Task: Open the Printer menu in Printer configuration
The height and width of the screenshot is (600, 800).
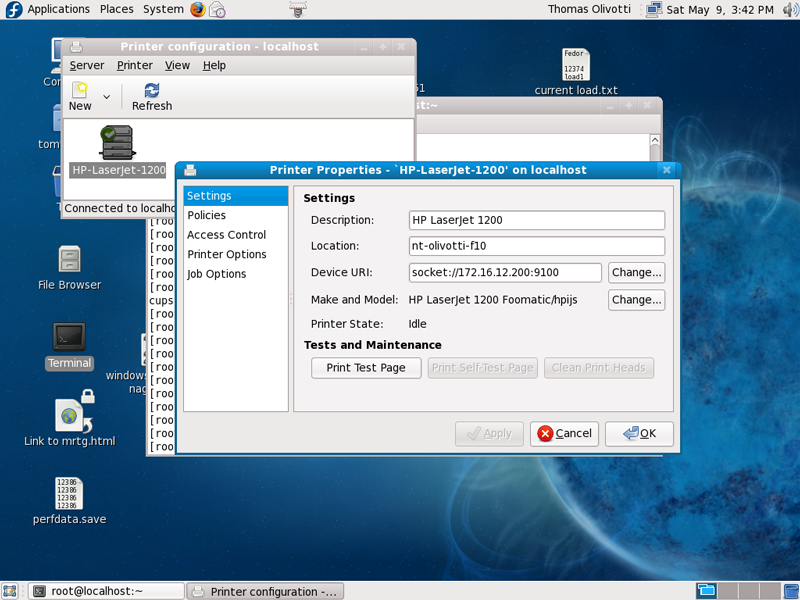Action: click(135, 65)
